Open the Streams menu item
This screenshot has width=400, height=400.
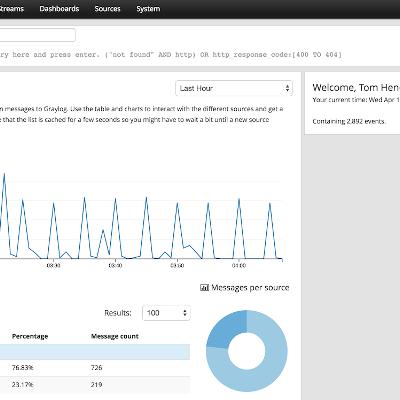click(x=12, y=9)
